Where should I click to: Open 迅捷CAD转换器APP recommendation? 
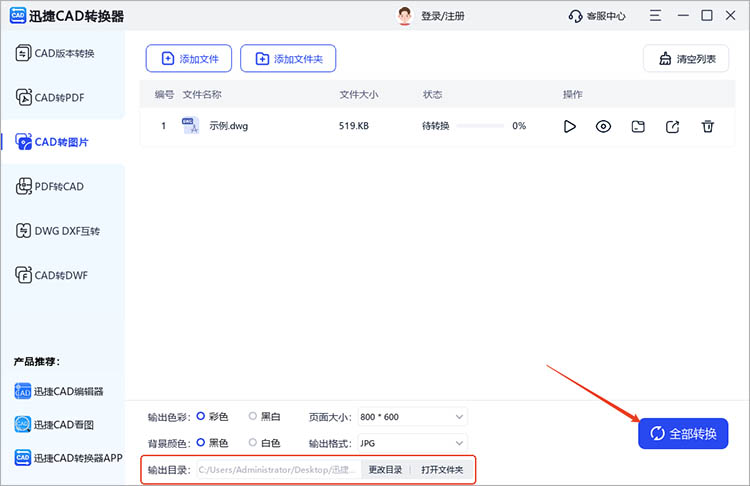[68, 458]
